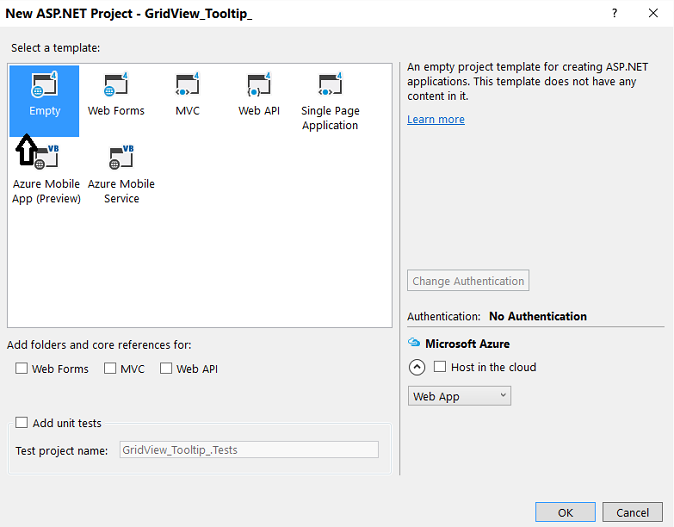Open the Web App dropdown

pyautogui.click(x=459, y=396)
